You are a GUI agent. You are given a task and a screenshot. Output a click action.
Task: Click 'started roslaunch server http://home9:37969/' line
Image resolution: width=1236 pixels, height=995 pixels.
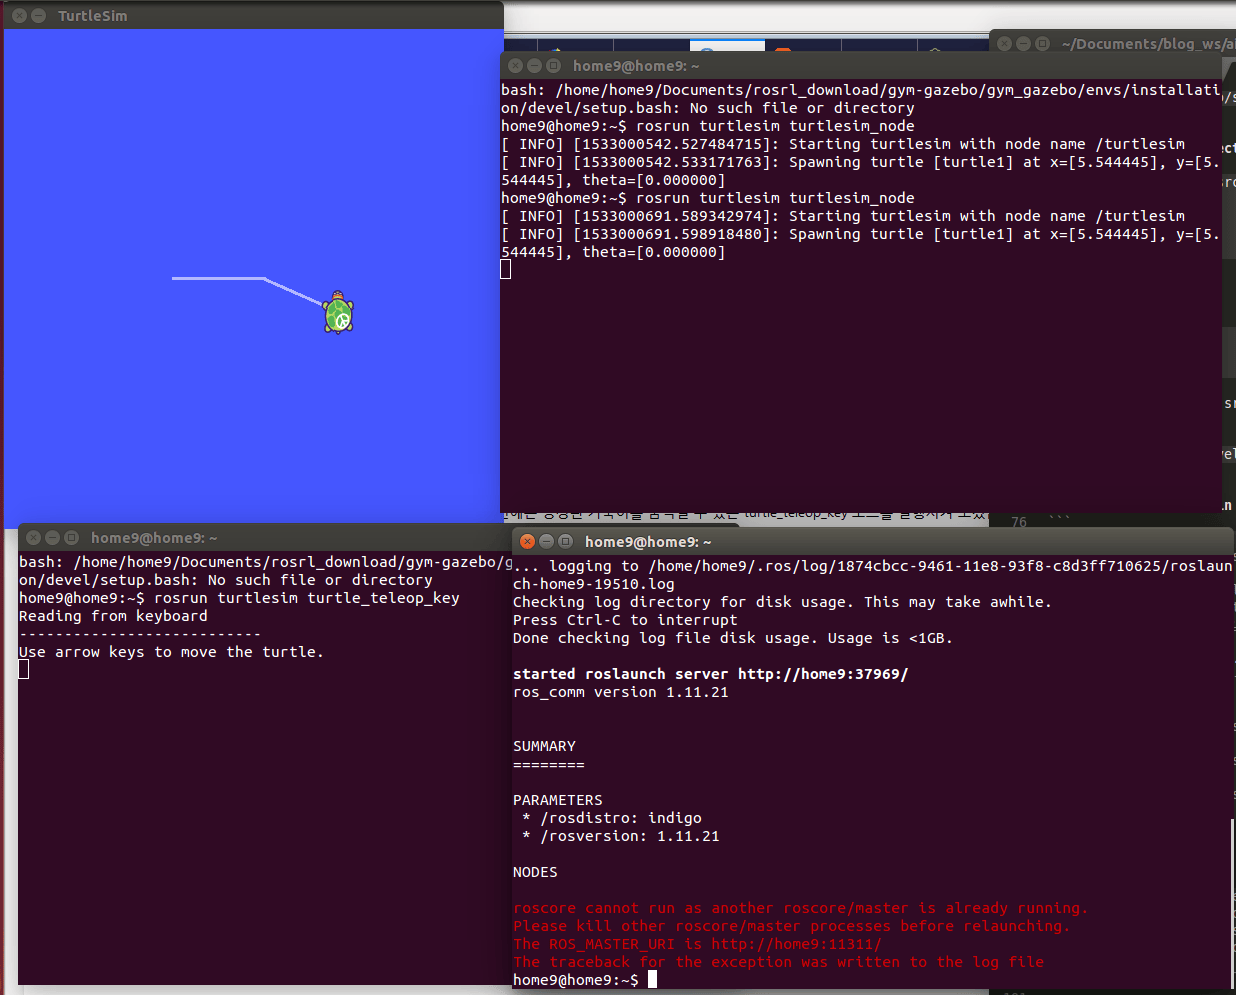[x=711, y=674]
